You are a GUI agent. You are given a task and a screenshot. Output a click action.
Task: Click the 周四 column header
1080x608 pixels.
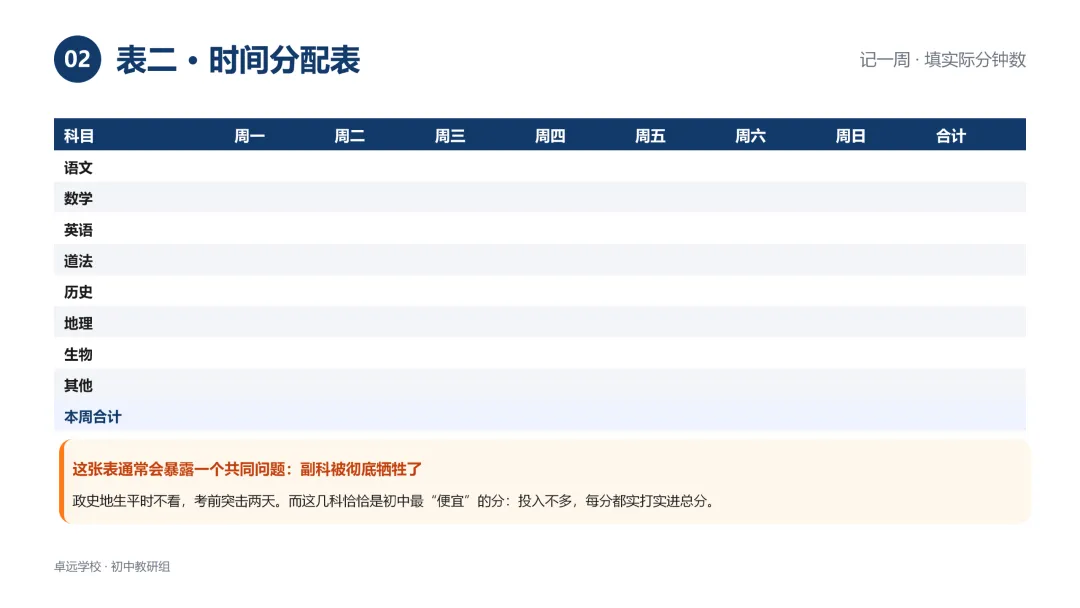(550, 136)
